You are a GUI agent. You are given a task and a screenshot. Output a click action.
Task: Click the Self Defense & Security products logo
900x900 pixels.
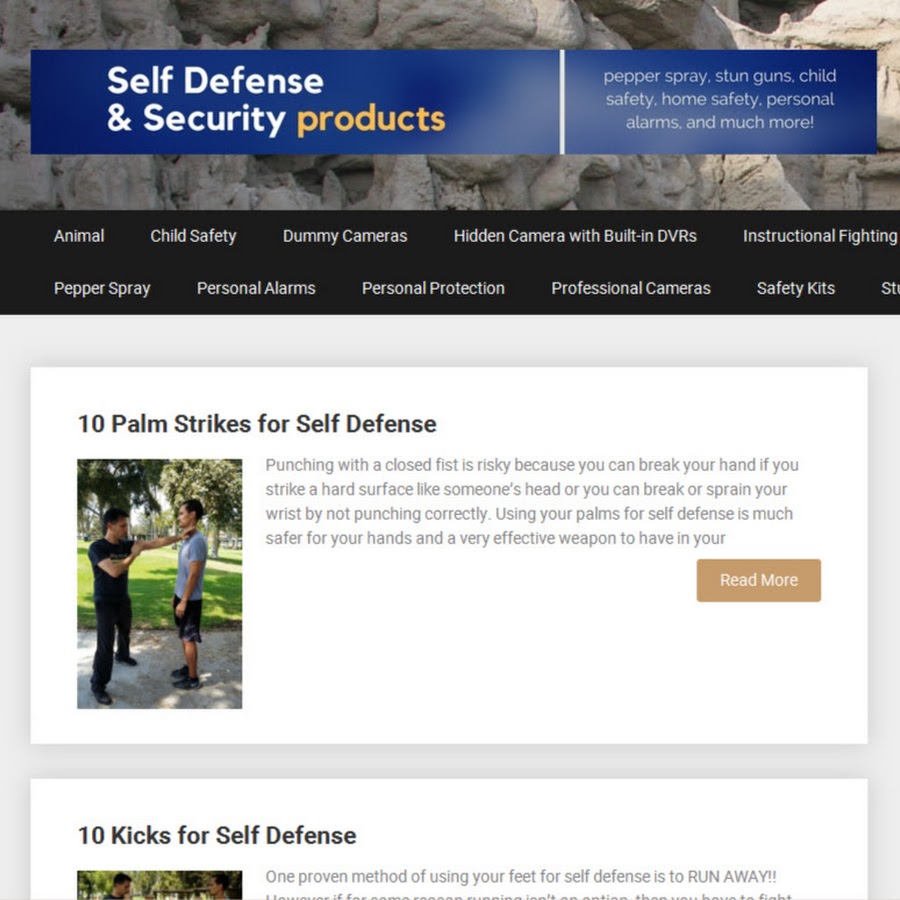pos(276,100)
